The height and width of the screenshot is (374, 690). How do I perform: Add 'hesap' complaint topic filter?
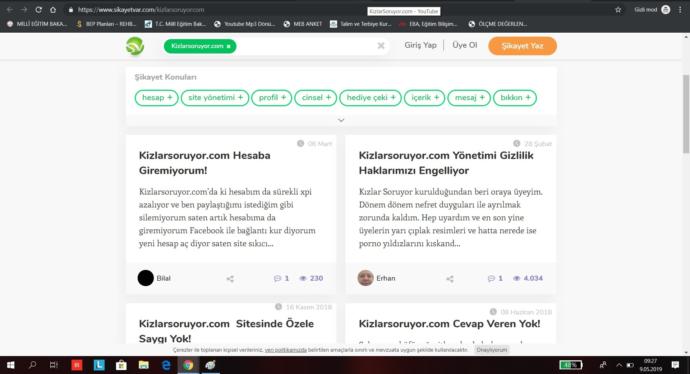point(157,98)
